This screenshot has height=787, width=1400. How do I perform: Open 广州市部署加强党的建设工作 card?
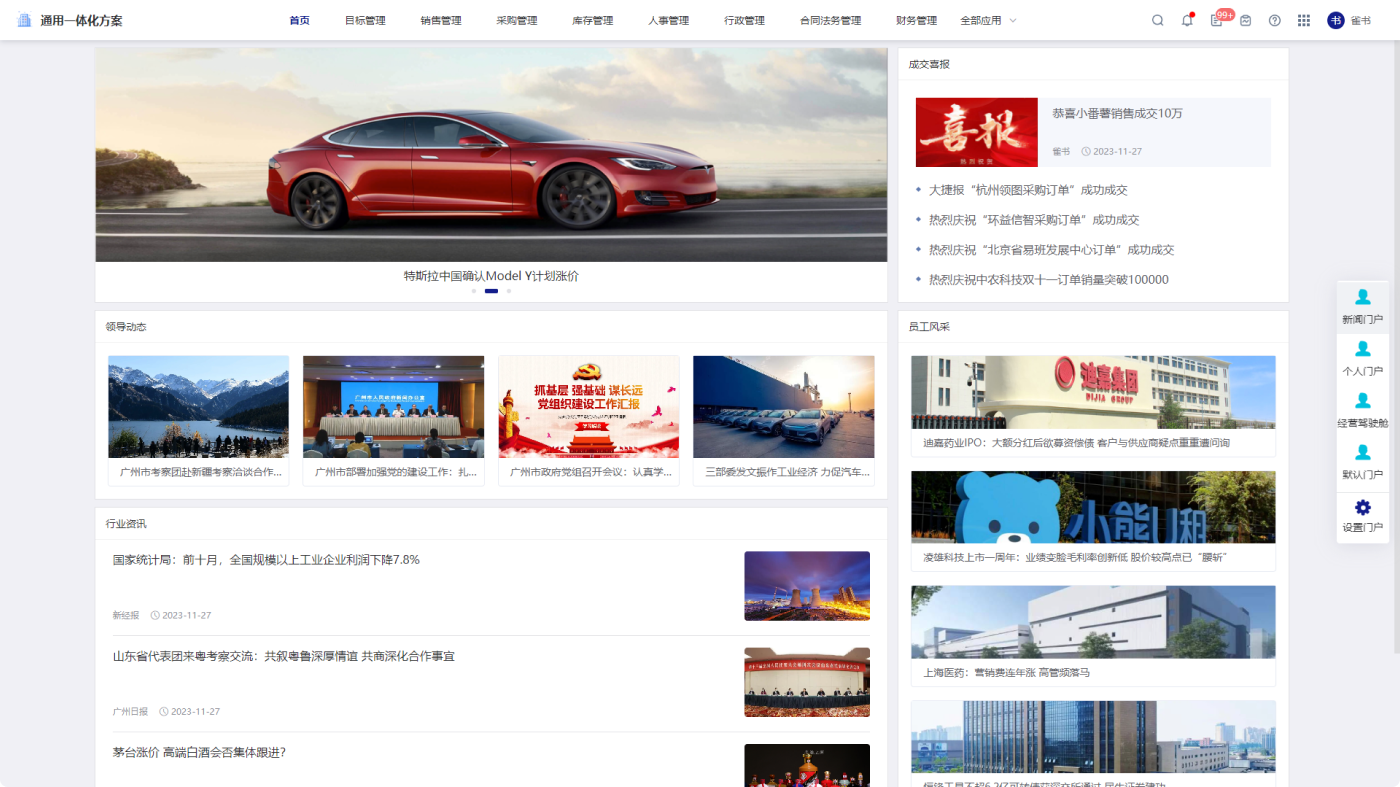click(x=393, y=421)
